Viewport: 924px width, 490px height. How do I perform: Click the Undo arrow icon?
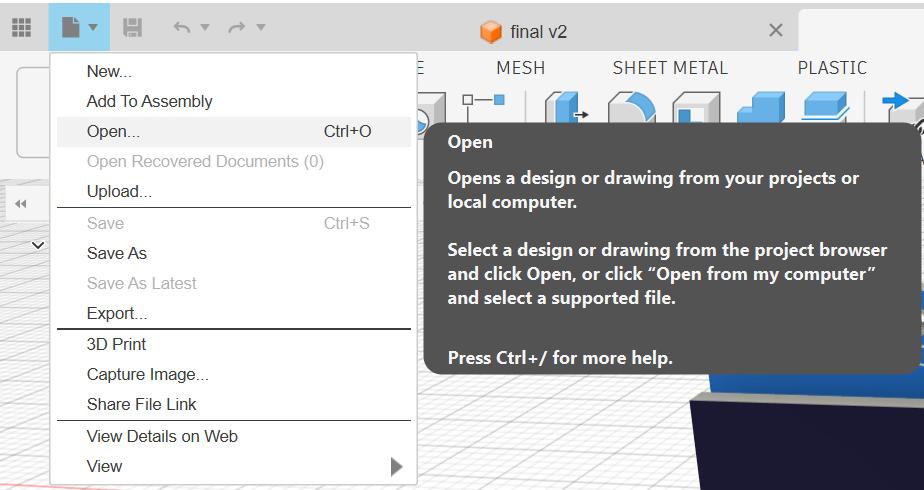click(x=182, y=28)
